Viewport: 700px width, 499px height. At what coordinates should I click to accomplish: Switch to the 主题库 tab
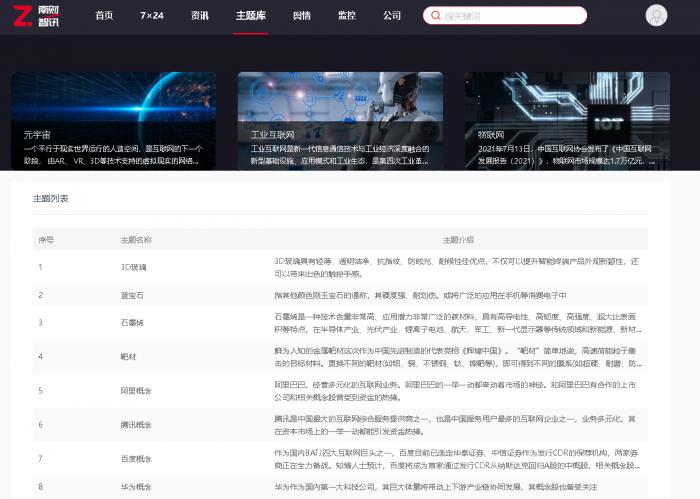pyautogui.click(x=250, y=16)
